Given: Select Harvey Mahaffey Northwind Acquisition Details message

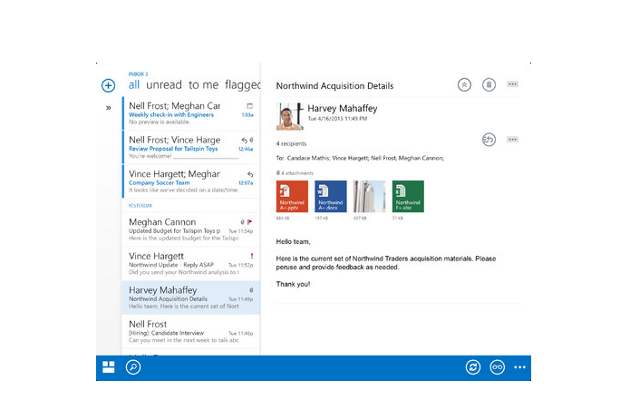Looking at the screenshot, I should click(x=191, y=297).
